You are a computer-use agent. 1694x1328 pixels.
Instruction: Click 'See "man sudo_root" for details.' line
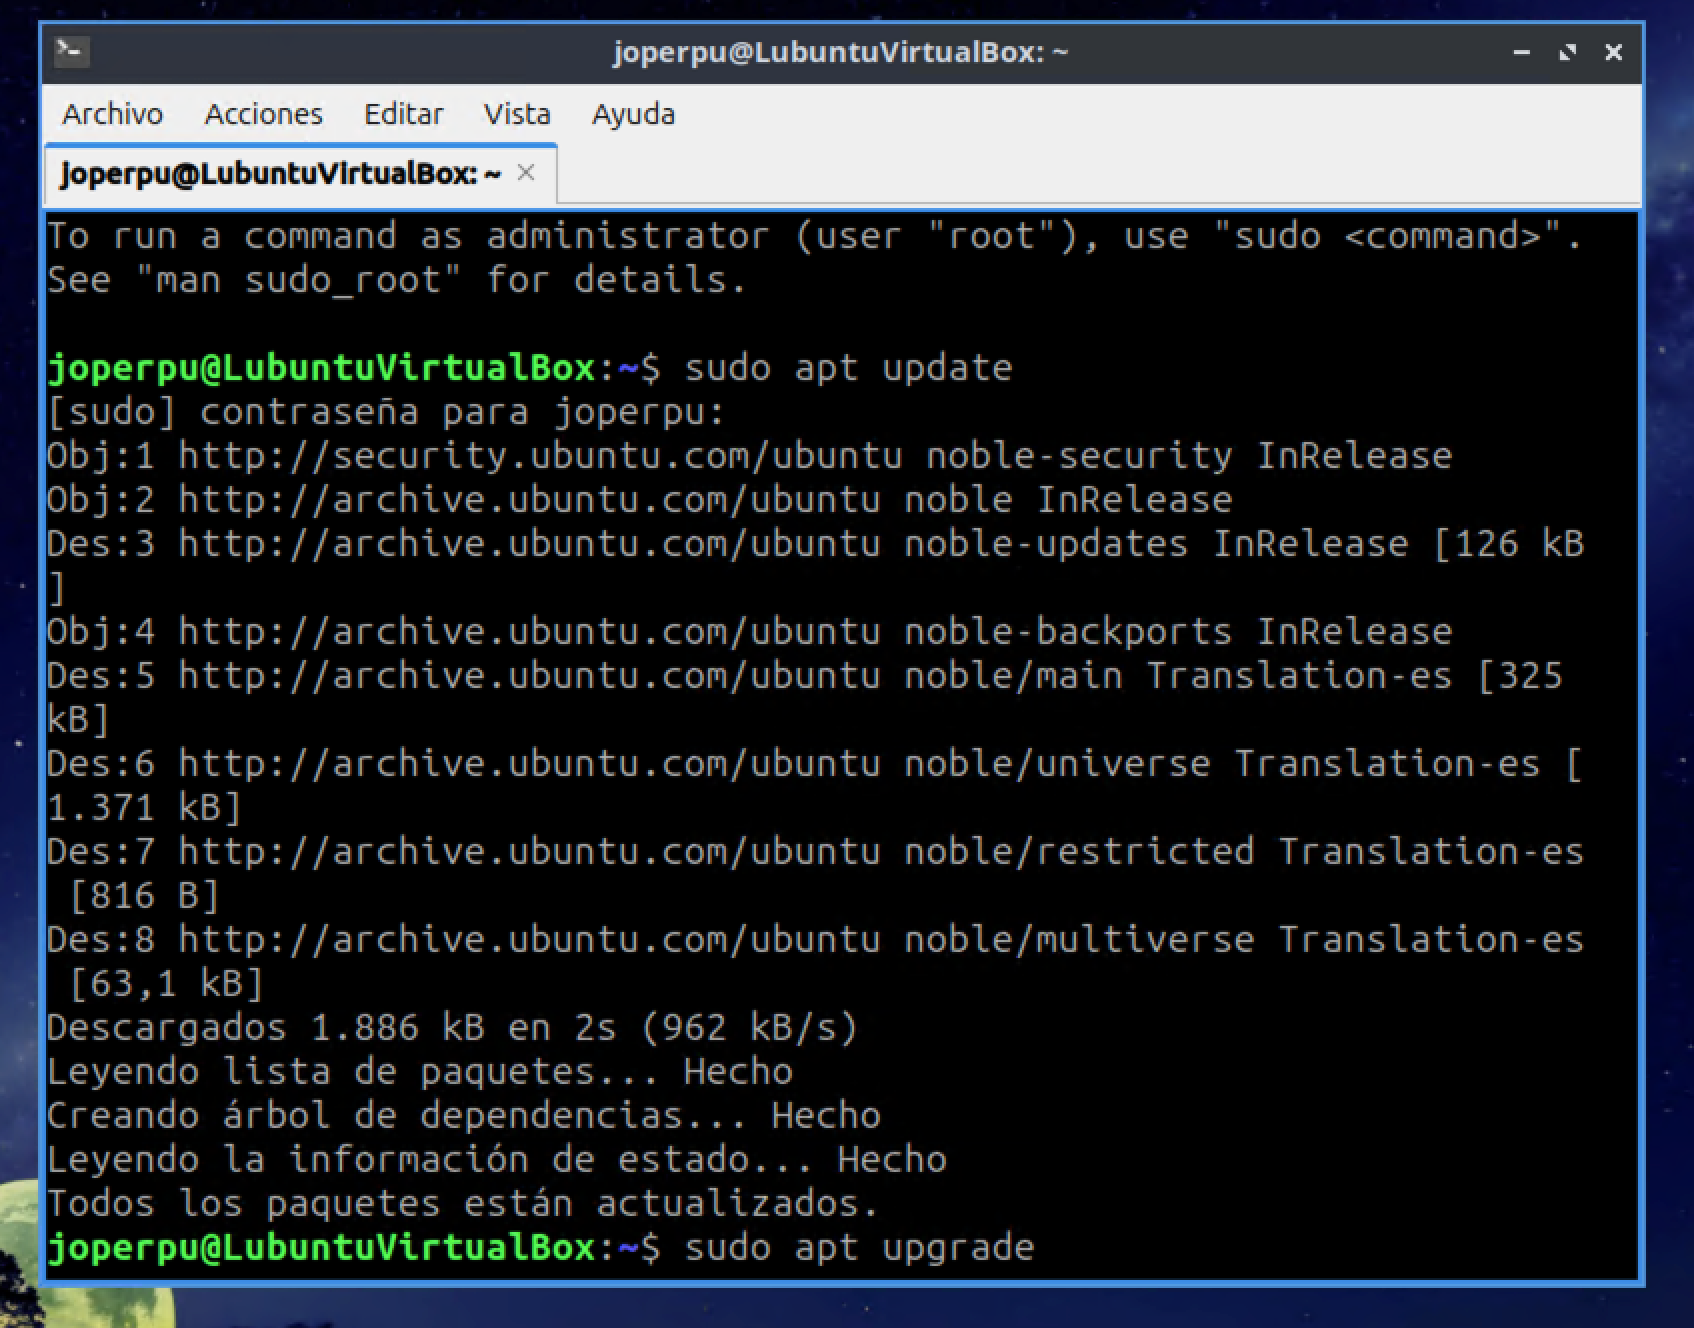click(397, 280)
